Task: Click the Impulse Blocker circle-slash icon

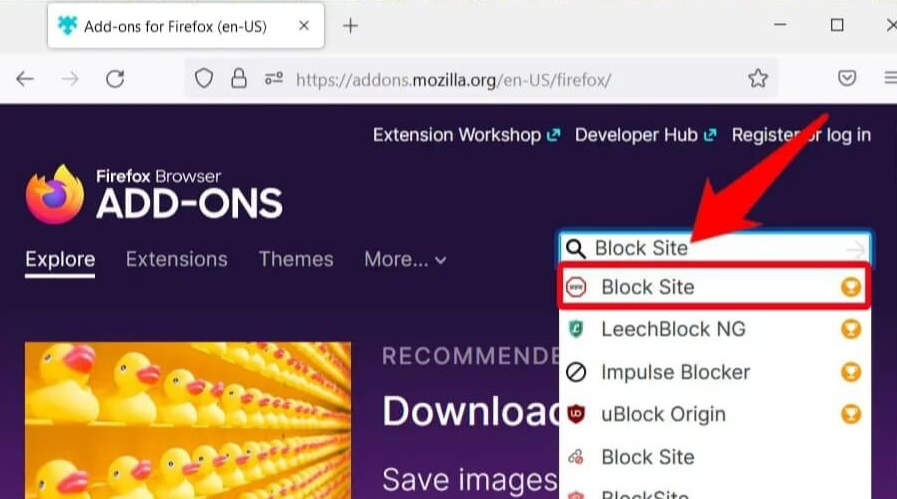Action: tap(576, 372)
